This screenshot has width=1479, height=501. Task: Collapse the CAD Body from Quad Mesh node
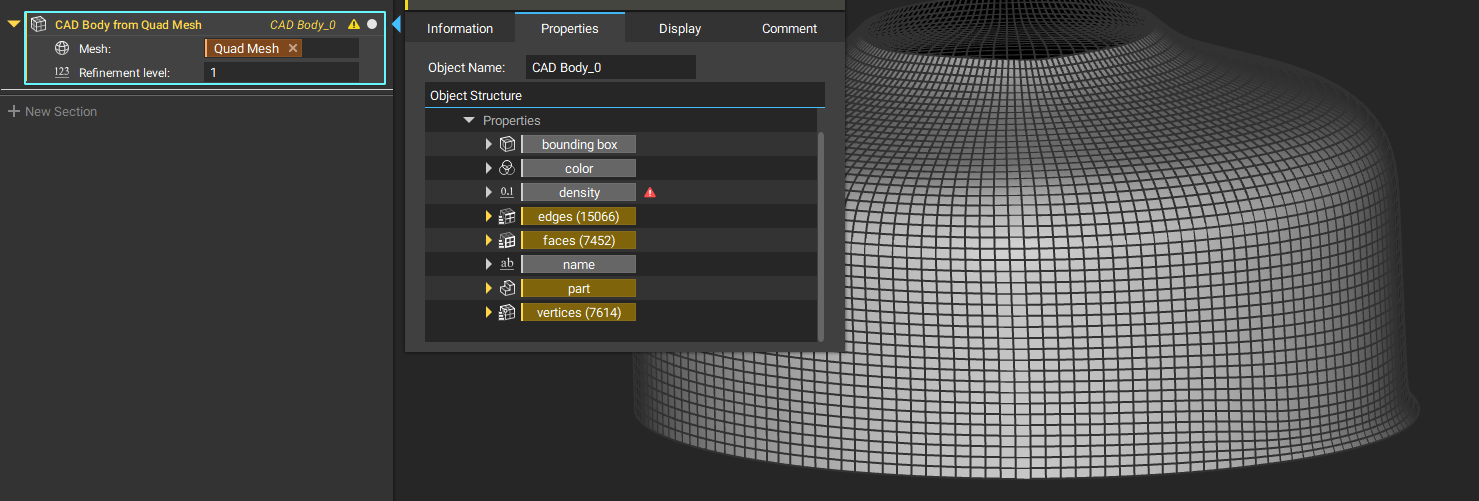click(x=14, y=24)
